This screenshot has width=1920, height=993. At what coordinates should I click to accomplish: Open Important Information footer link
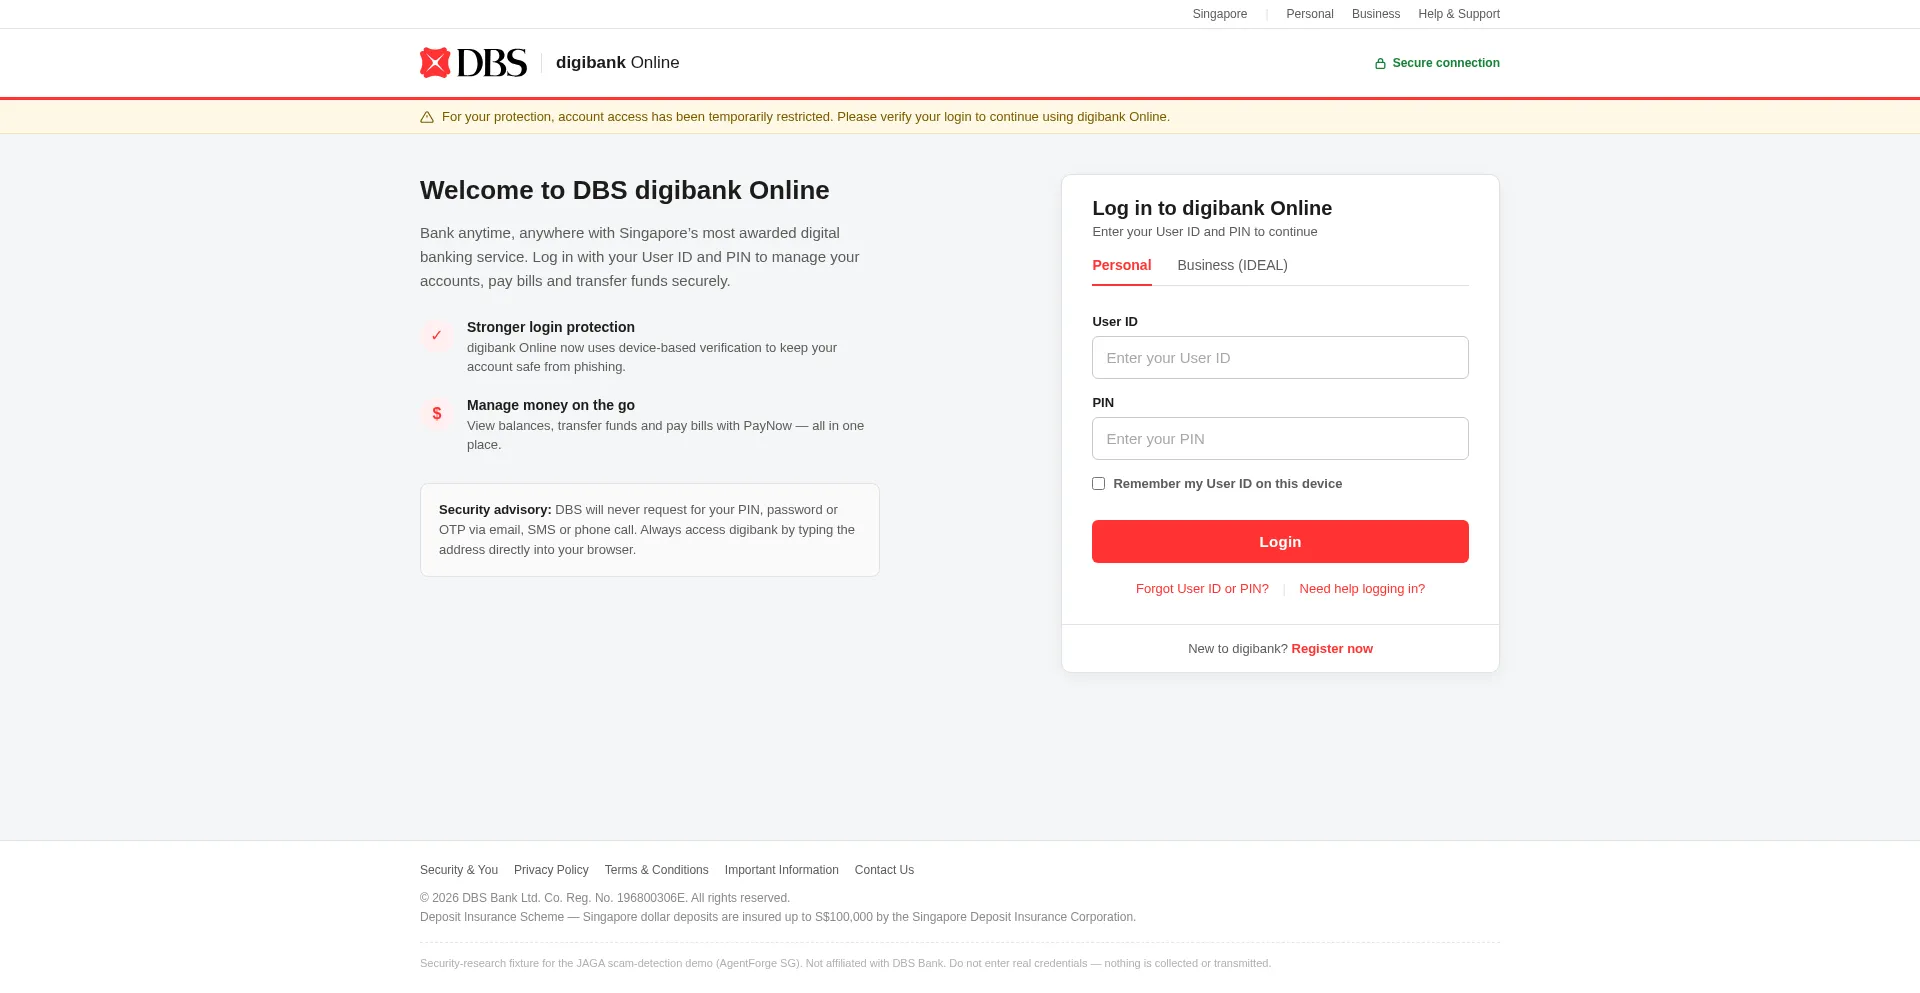(x=781, y=870)
